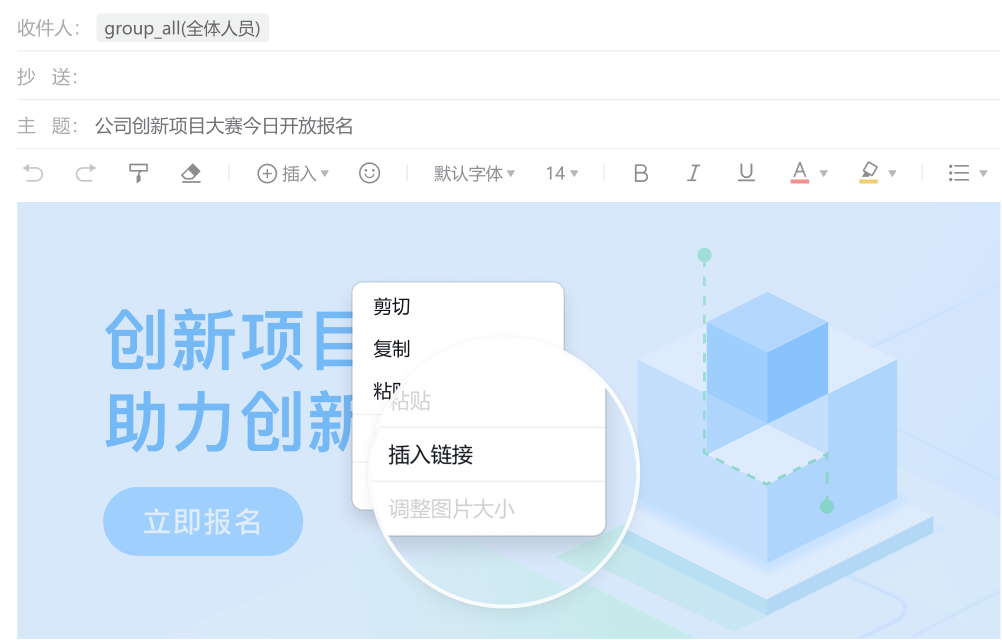Click the Clear Formatting eraser icon
Viewport: 1002px width, 640px height.
point(192,173)
